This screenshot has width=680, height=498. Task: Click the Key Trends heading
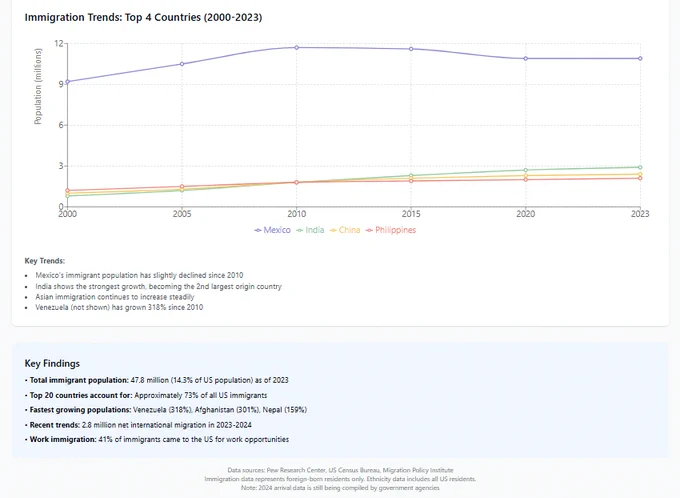click(x=45, y=261)
